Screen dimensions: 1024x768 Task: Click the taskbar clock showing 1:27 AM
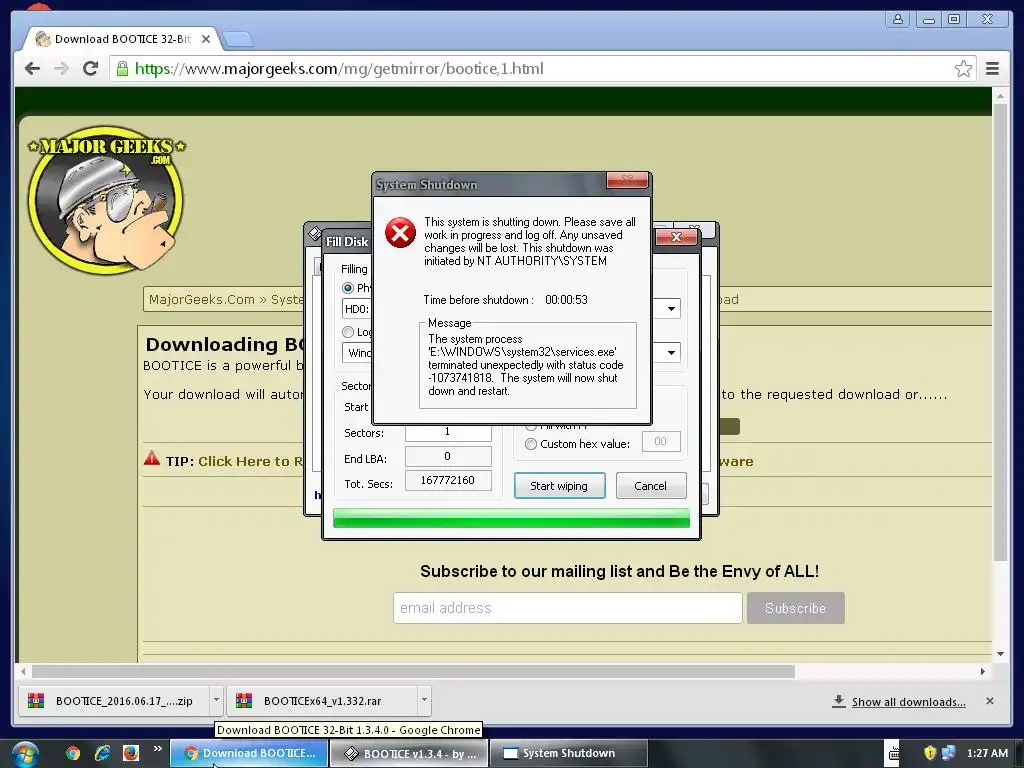tap(987, 753)
